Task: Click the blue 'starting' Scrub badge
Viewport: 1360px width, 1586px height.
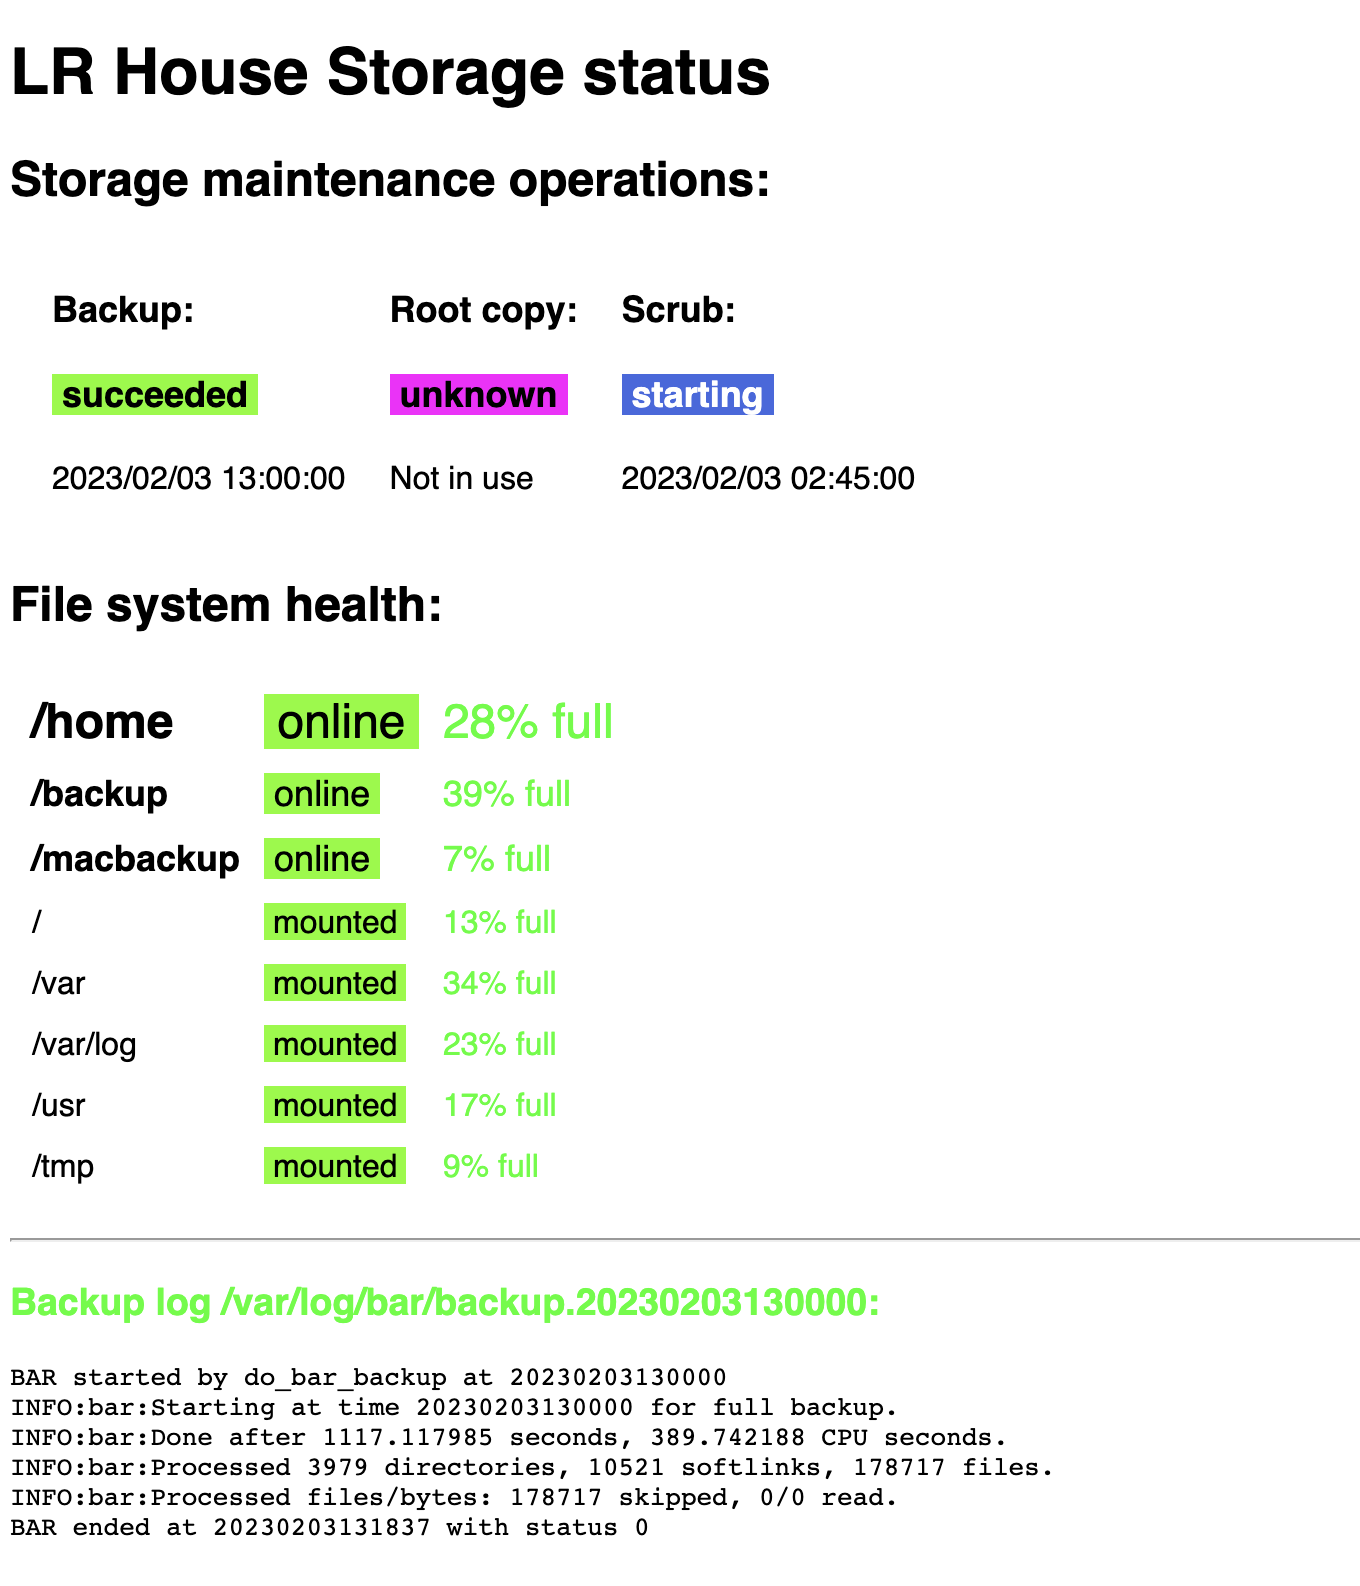Action: click(x=697, y=395)
